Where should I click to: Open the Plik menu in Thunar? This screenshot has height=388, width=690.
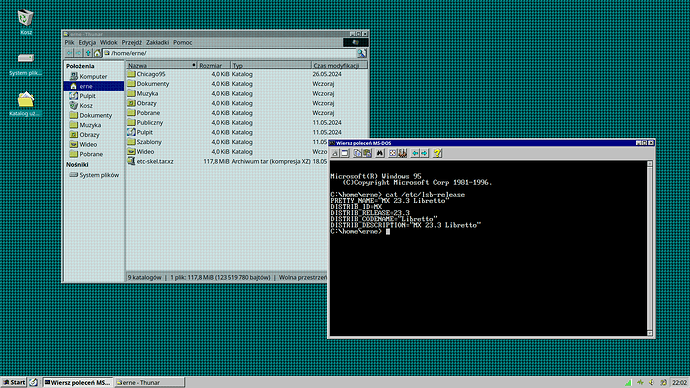pos(70,43)
